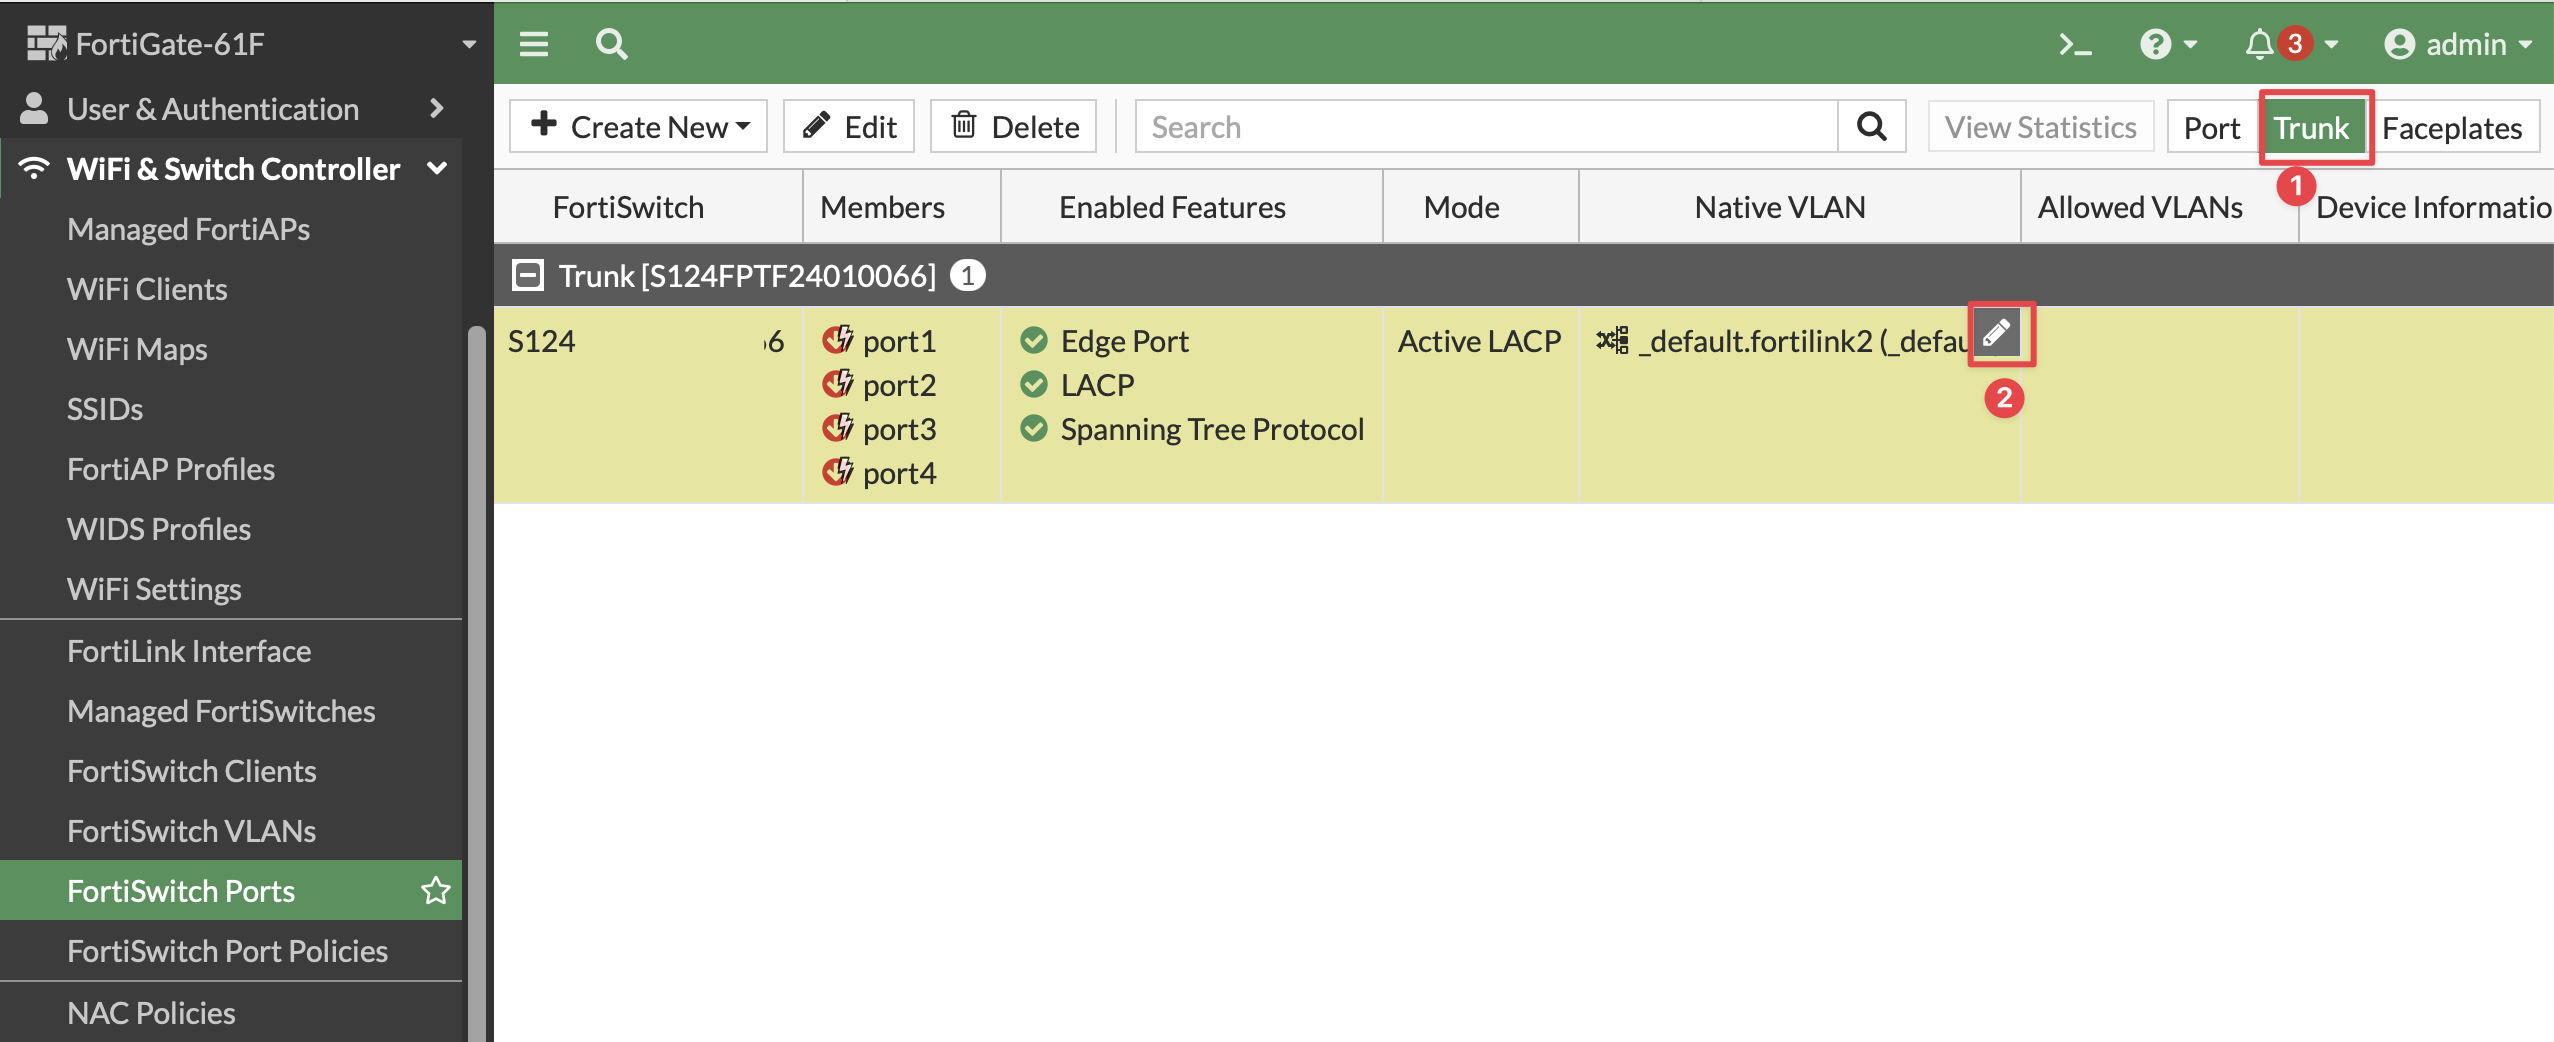This screenshot has width=2554, height=1042.
Task: Toggle favorite star for FortiSwitch Ports
Action: coord(436,890)
